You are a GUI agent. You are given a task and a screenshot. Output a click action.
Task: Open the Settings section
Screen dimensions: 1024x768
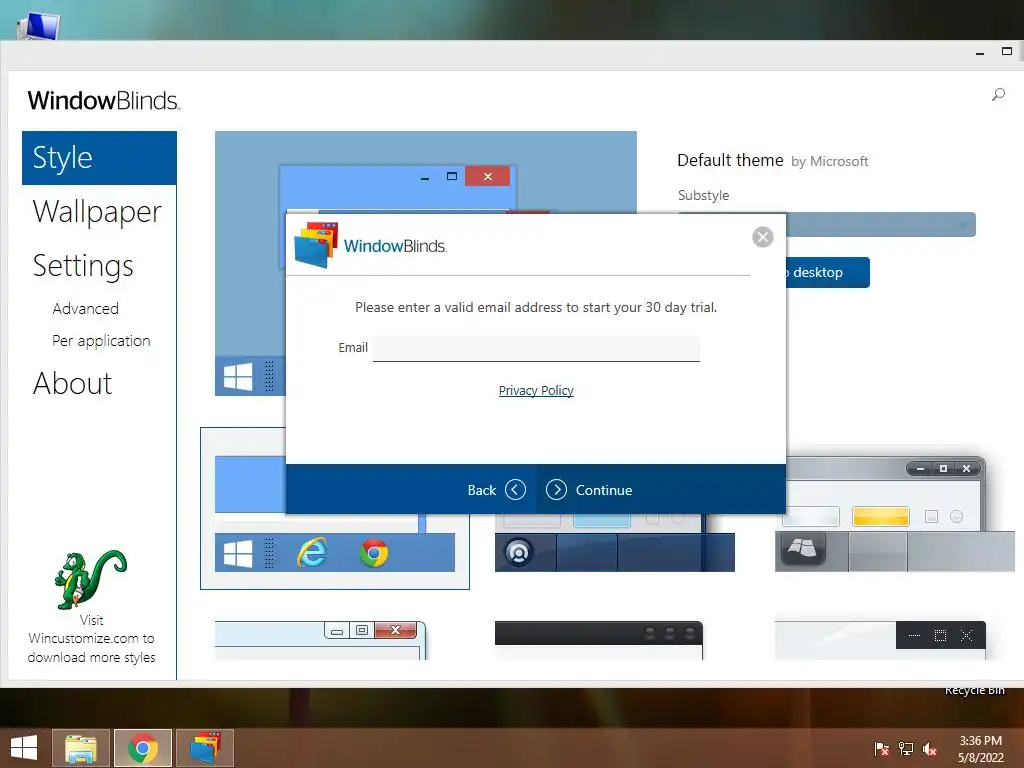(x=83, y=266)
